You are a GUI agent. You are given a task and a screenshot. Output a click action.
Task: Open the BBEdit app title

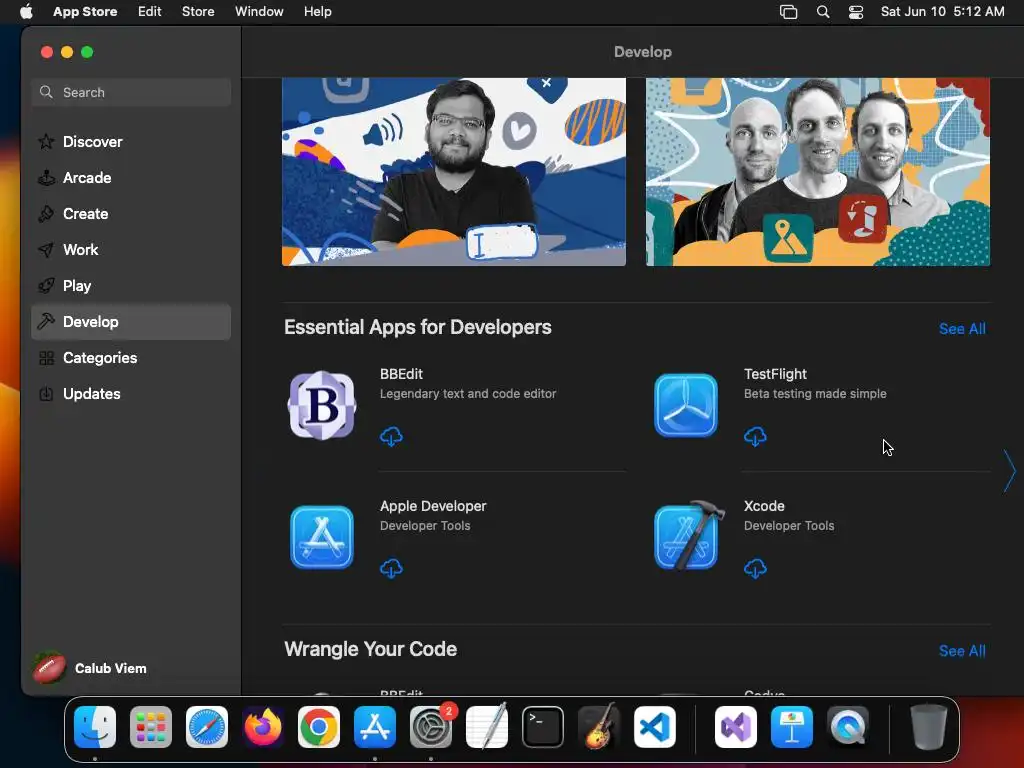[x=401, y=374]
